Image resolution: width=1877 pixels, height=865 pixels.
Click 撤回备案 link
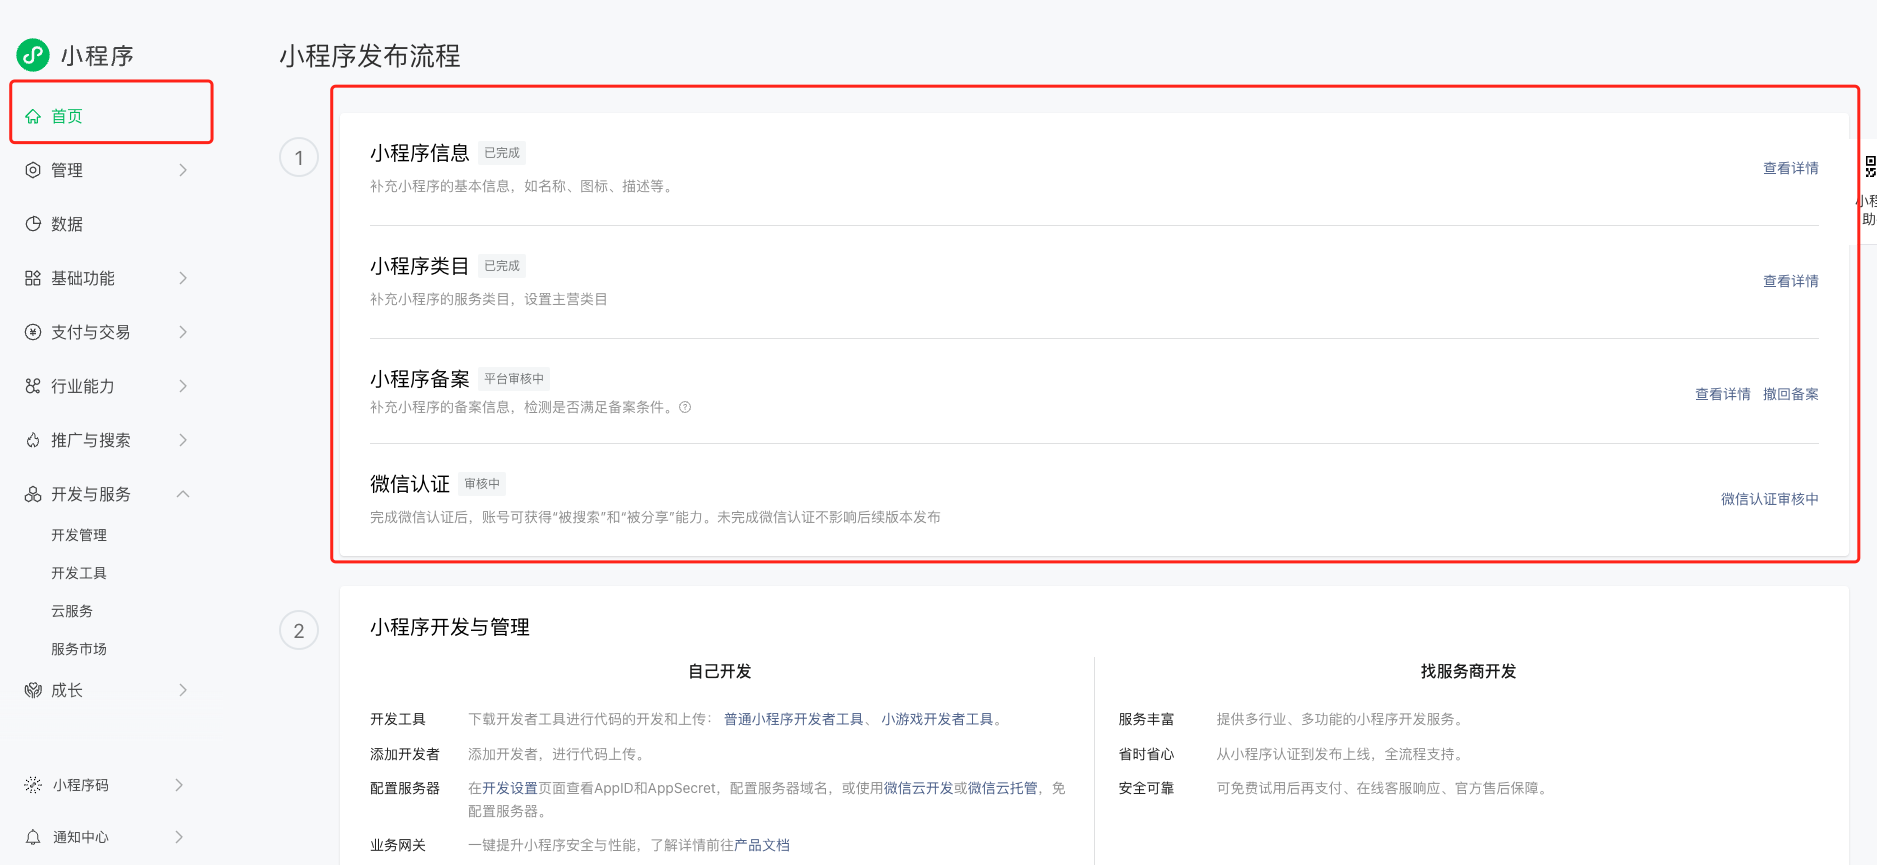click(1790, 394)
